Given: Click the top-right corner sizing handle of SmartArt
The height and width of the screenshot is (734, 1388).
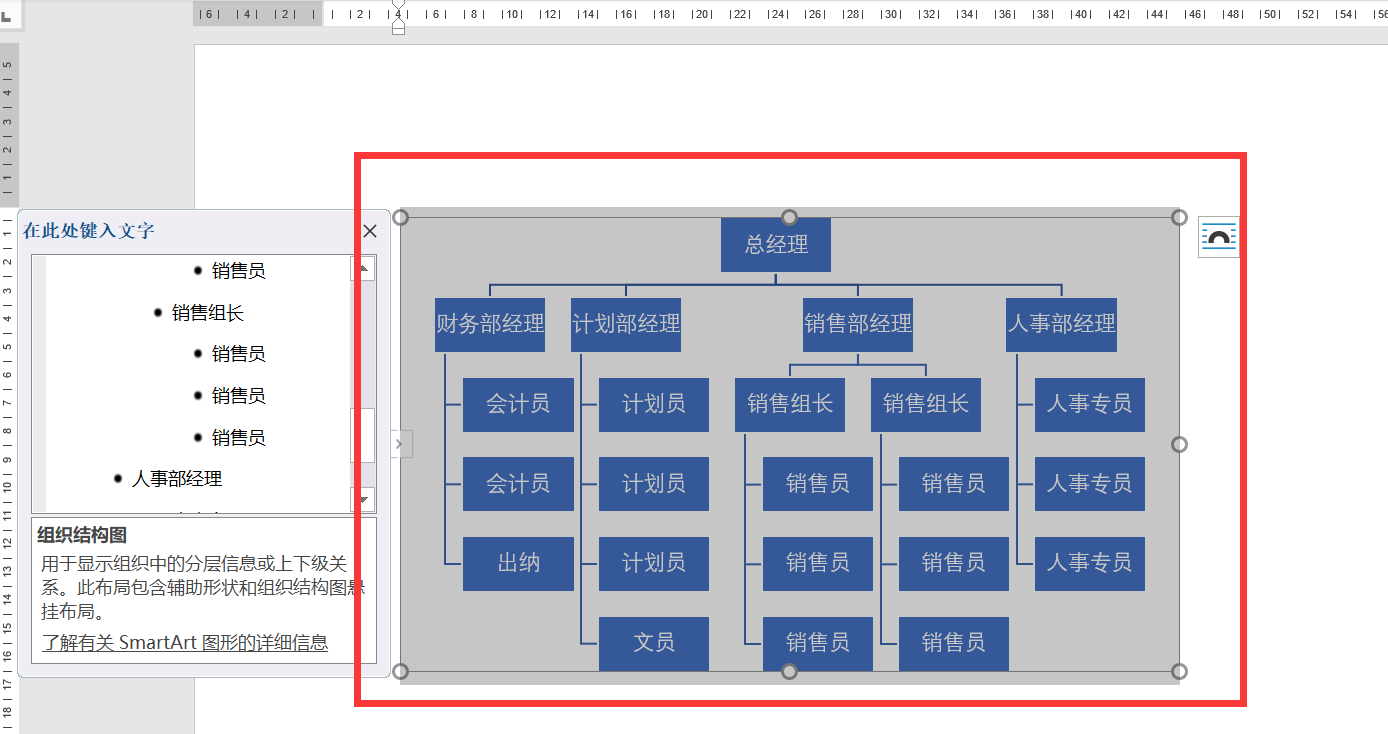Looking at the screenshot, I should pyautogui.click(x=1179, y=217).
